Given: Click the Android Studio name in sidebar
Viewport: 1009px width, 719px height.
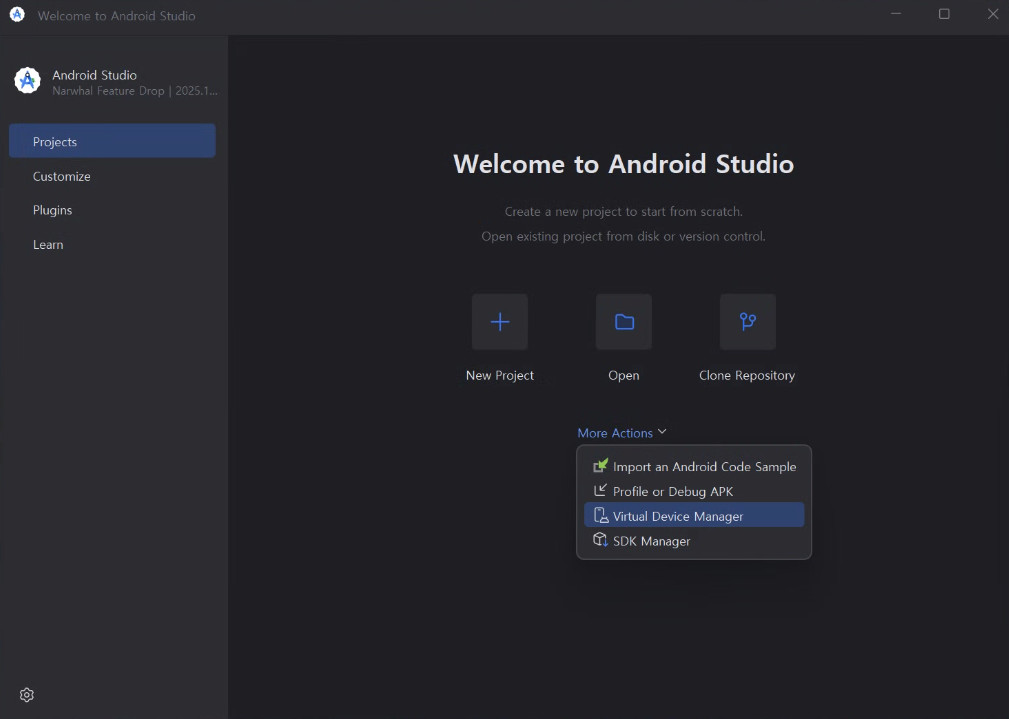Looking at the screenshot, I should (95, 75).
